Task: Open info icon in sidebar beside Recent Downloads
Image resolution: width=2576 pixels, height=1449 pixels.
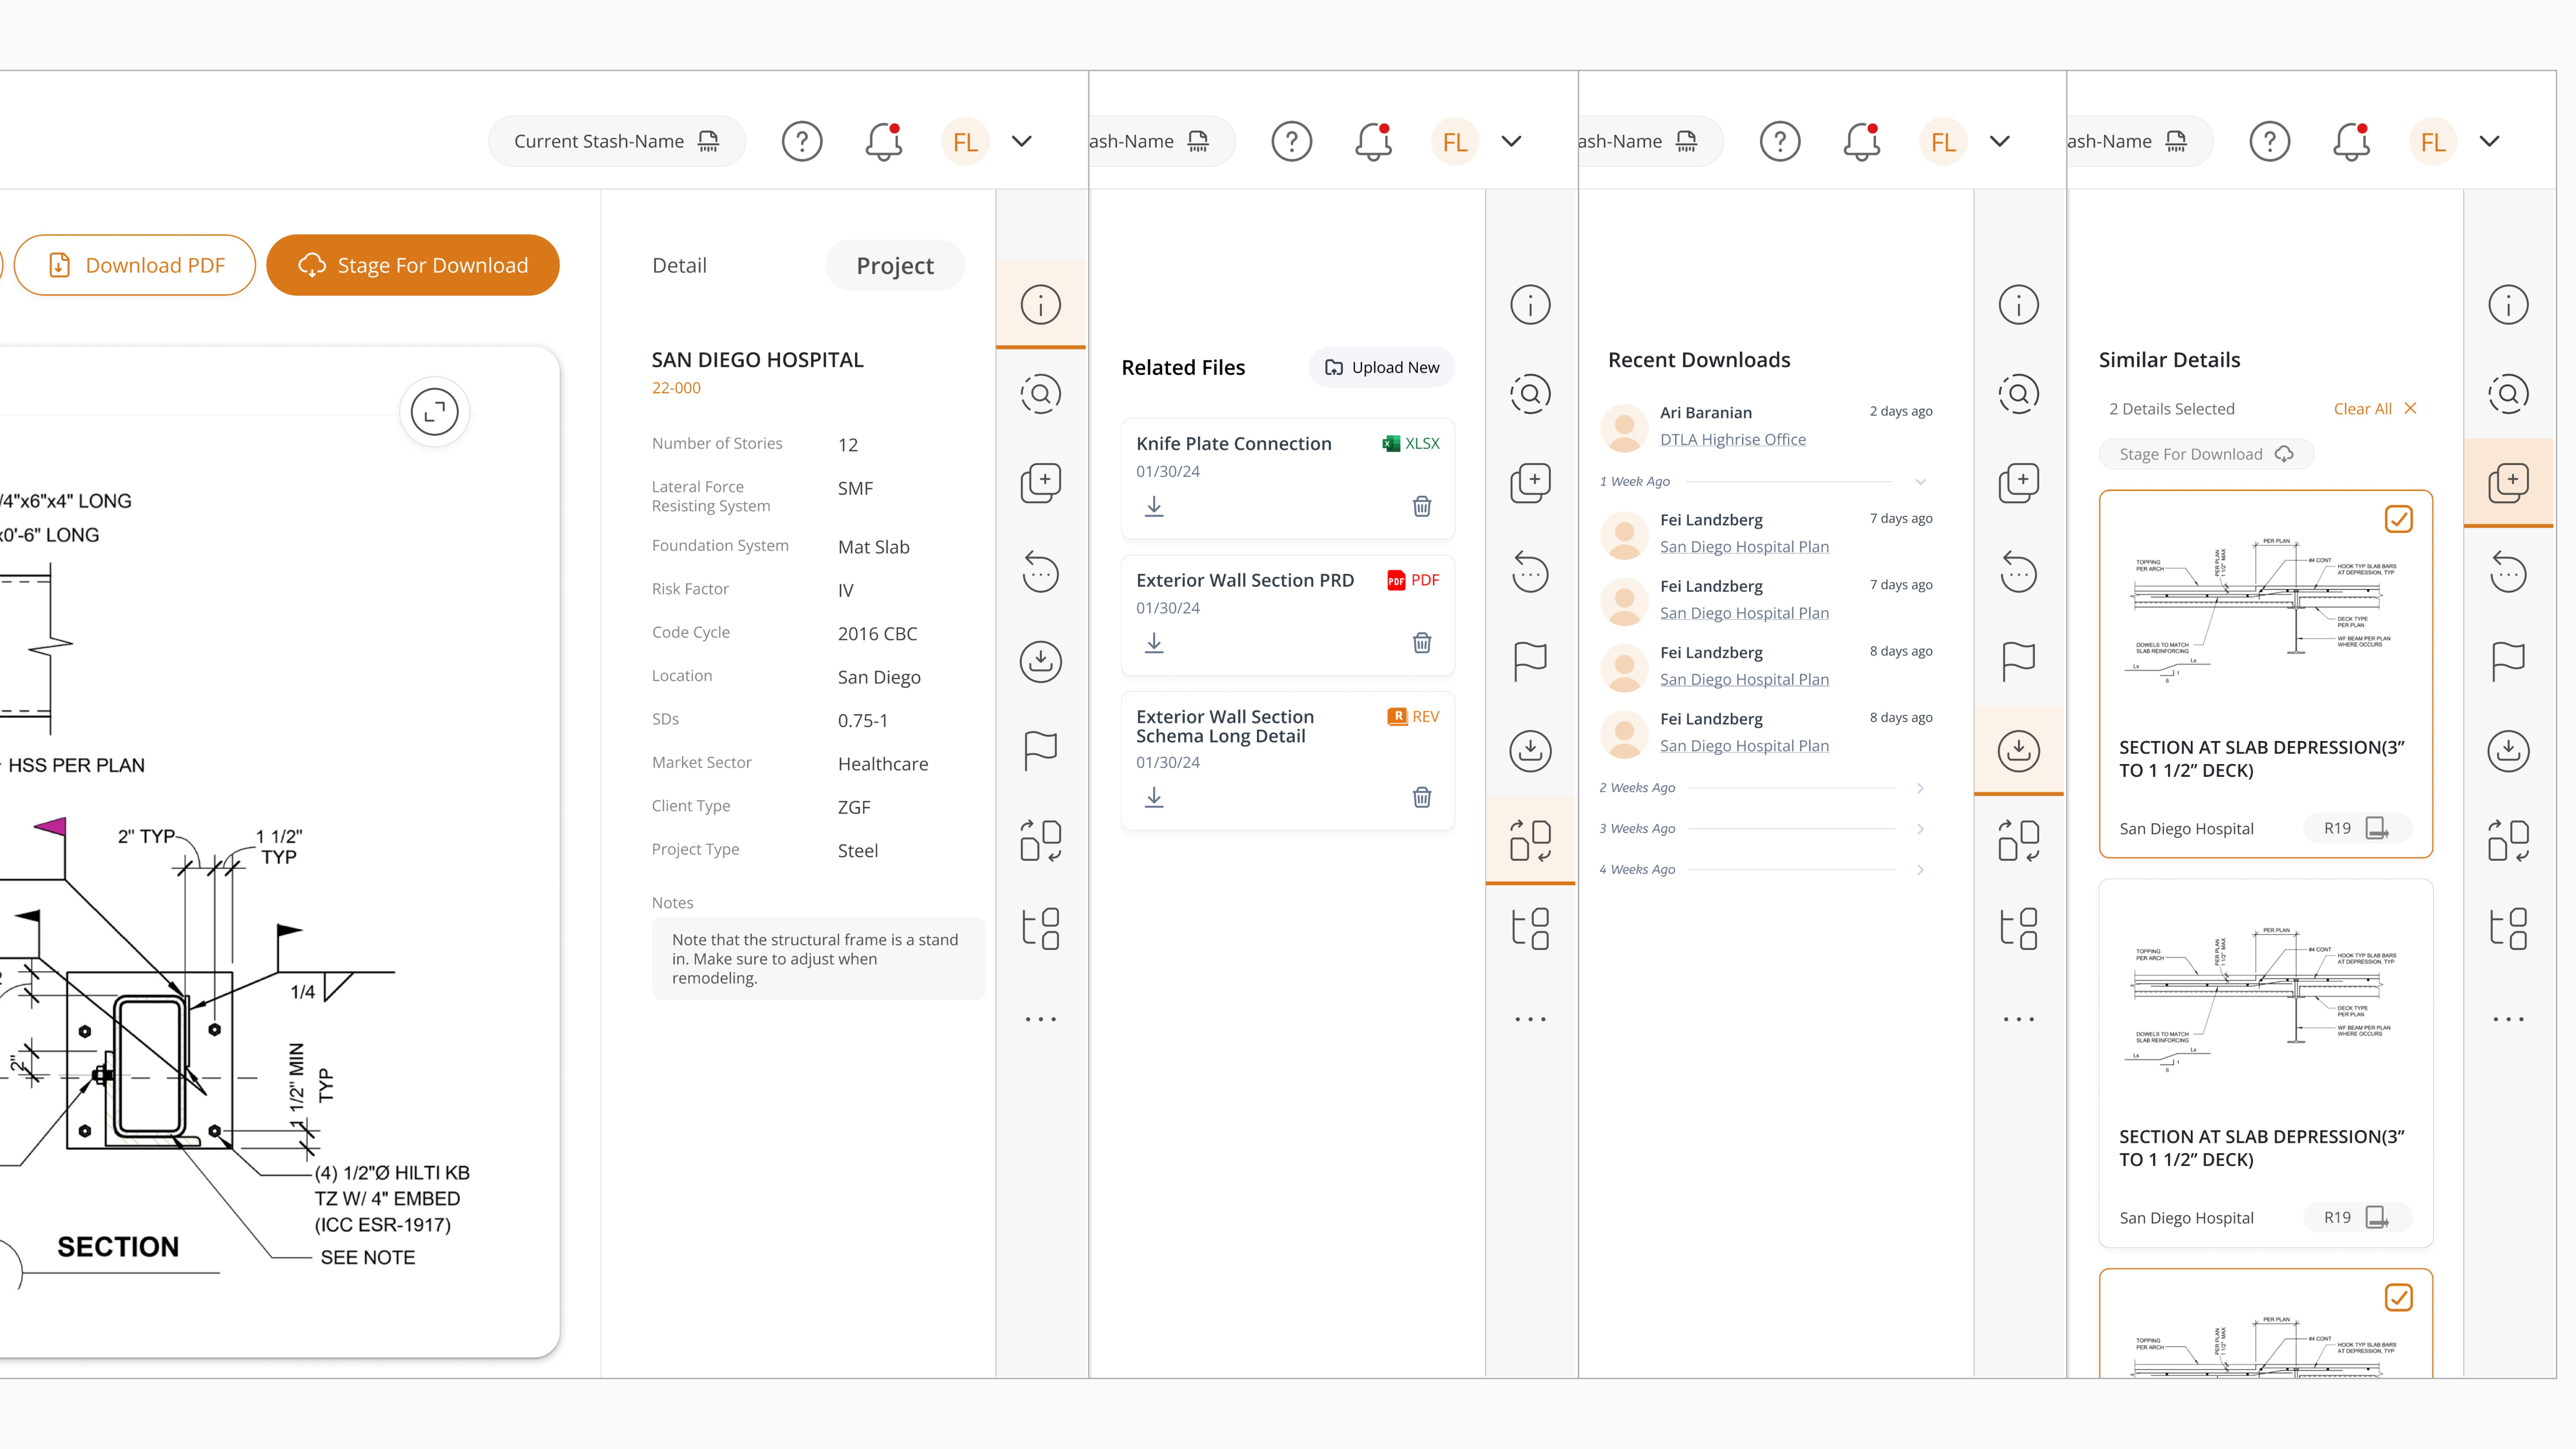Action: pos(2019,305)
